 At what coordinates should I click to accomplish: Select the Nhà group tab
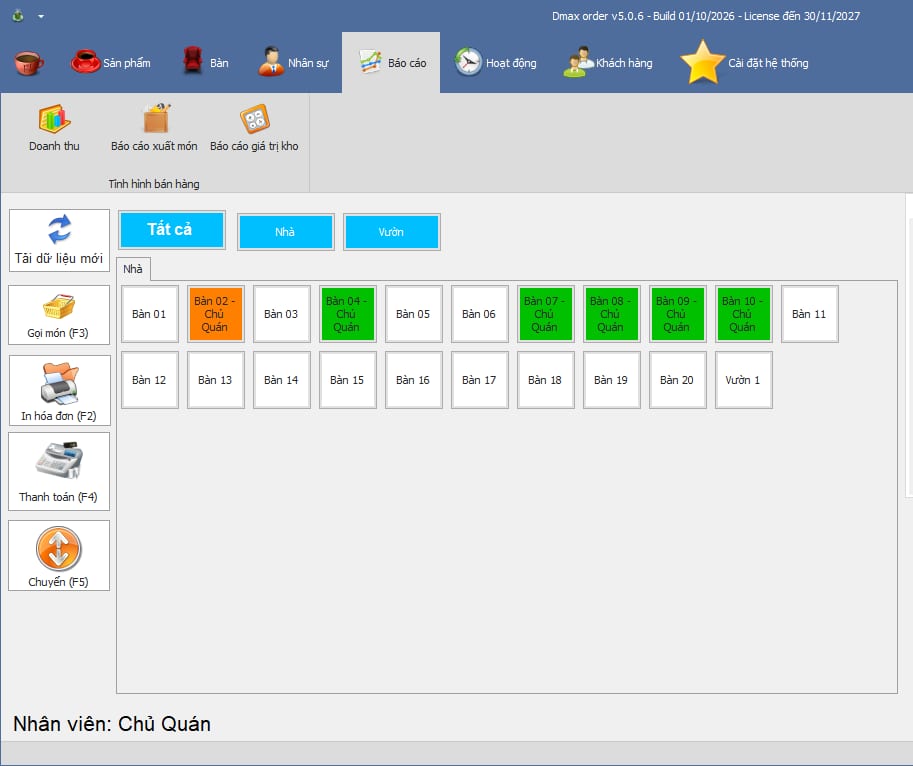click(133, 269)
